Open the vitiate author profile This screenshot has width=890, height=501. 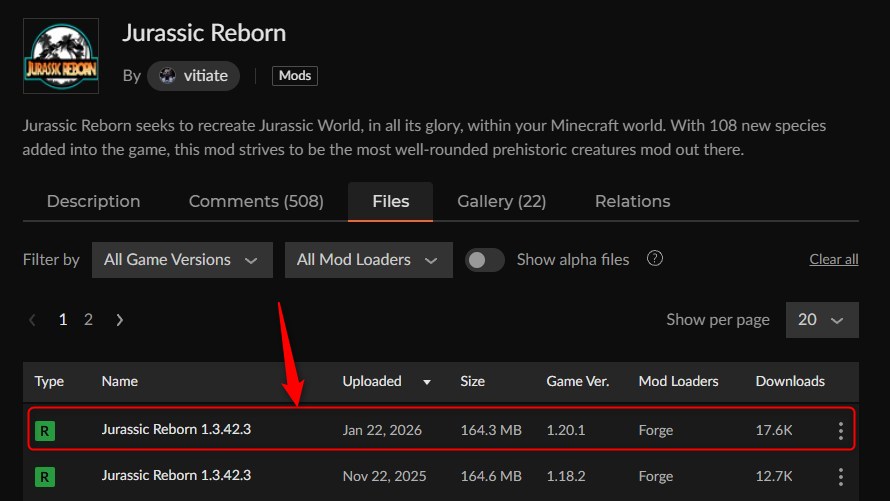point(193,76)
